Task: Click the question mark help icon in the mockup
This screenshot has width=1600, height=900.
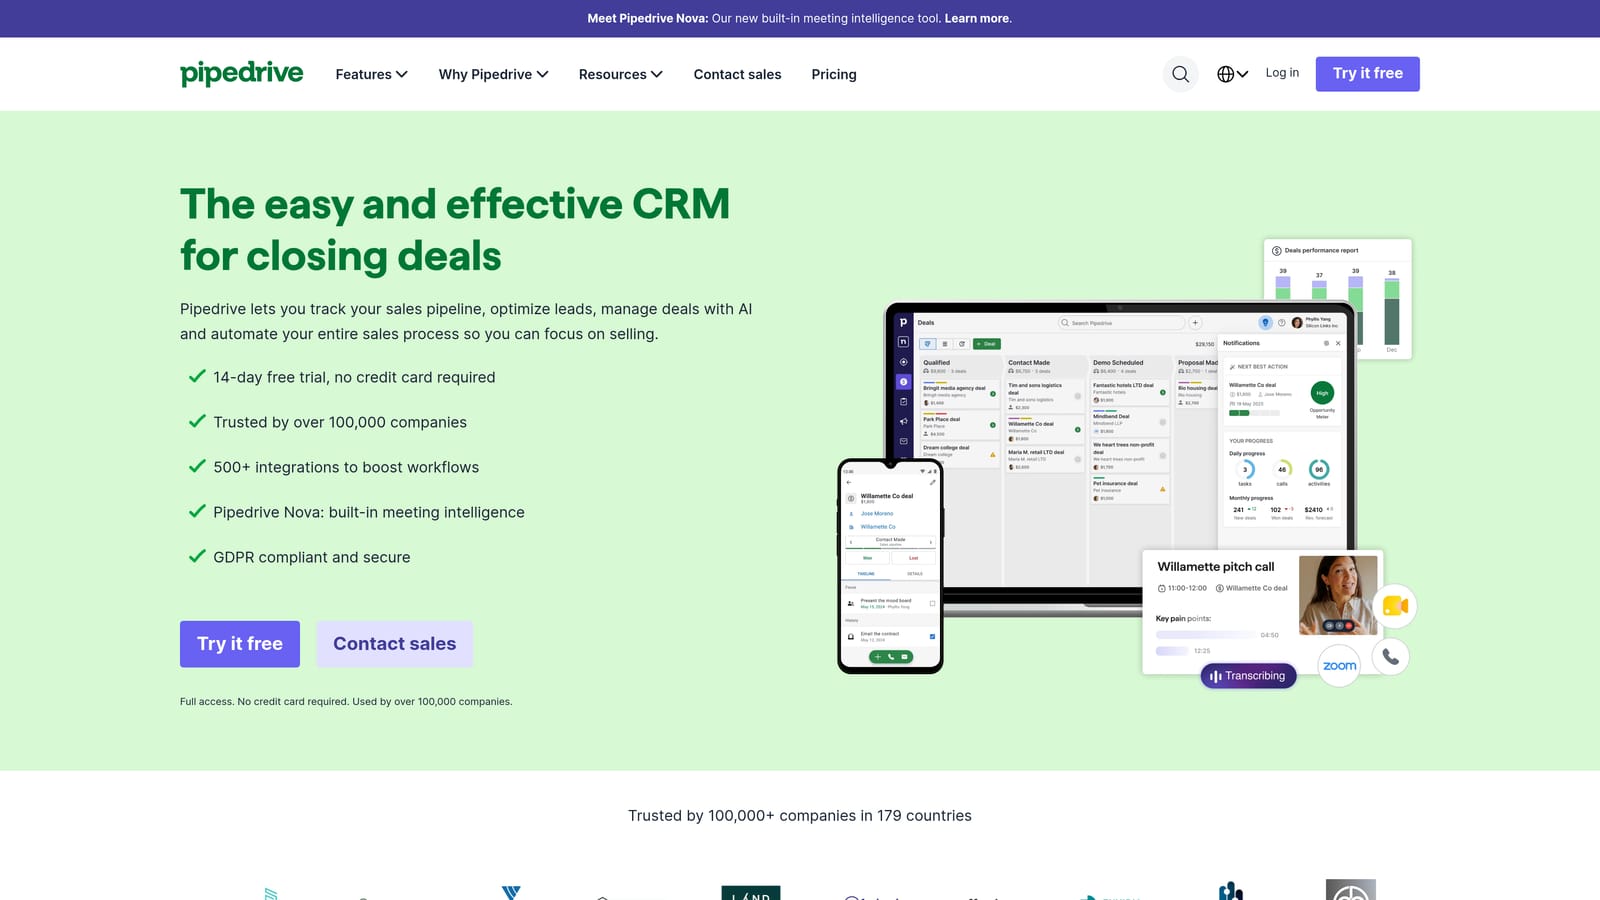Action: pos(1282,323)
